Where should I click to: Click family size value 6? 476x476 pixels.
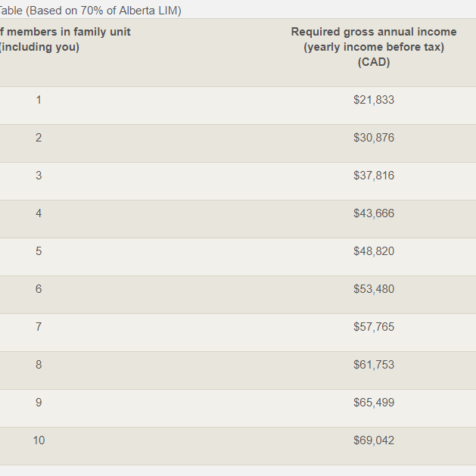39,289
